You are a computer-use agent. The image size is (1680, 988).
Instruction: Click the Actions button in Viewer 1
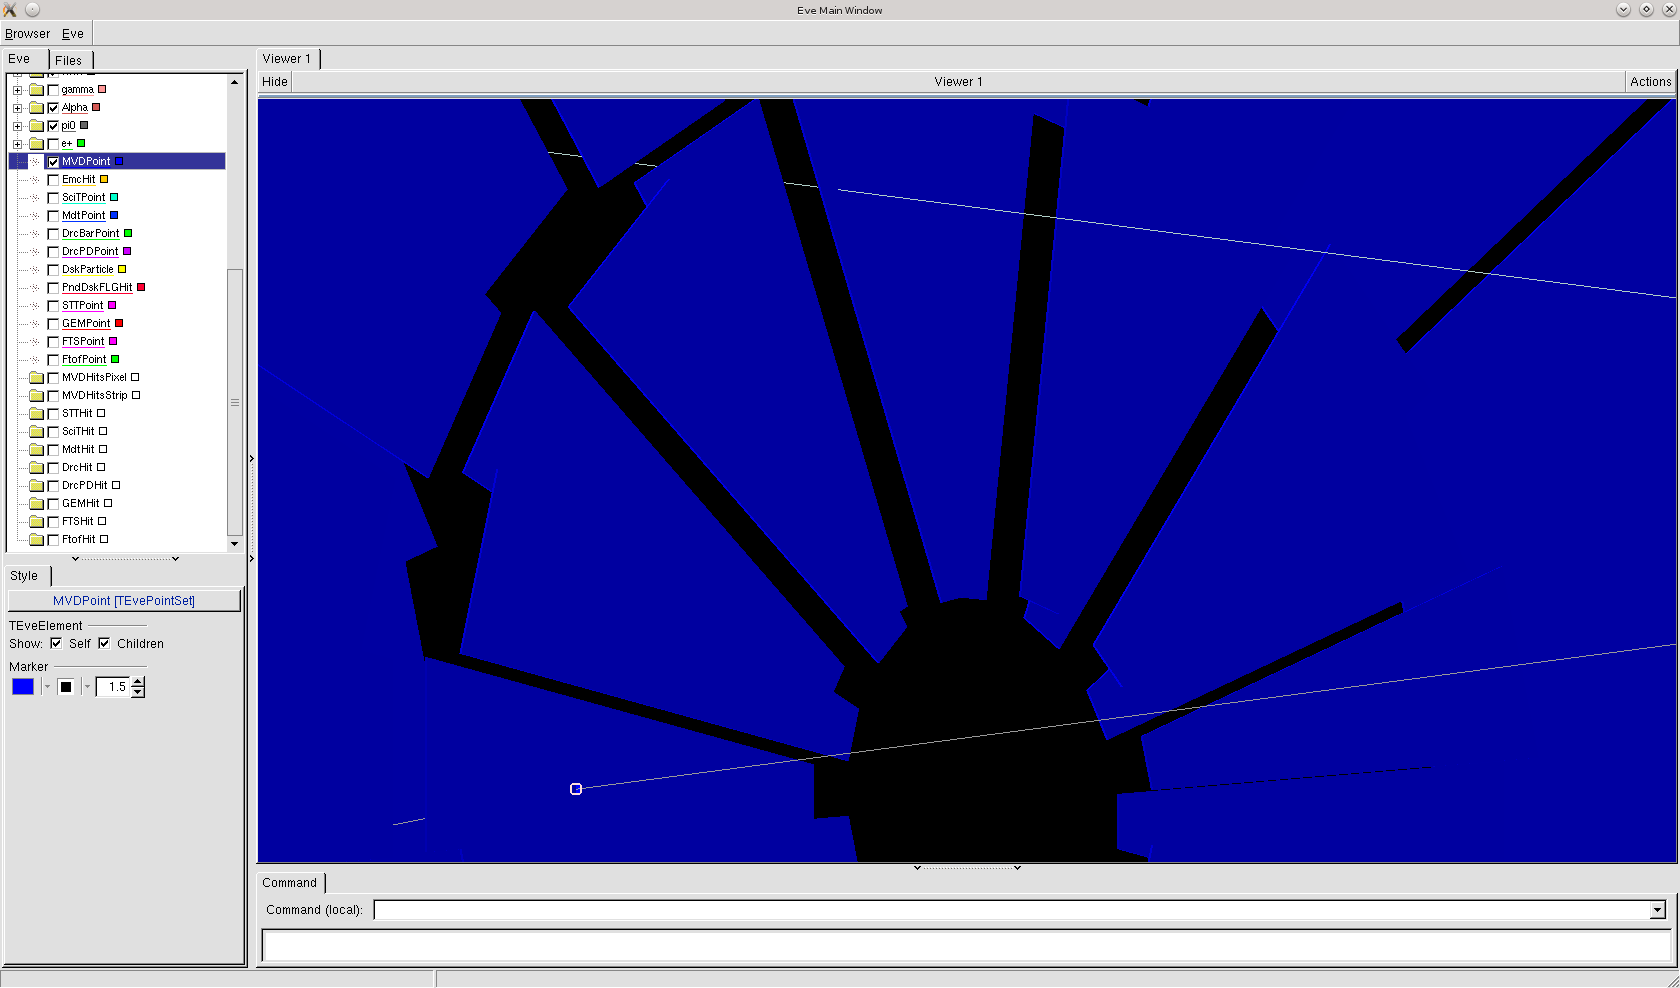pyautogui.click(x=1650, y=82)
